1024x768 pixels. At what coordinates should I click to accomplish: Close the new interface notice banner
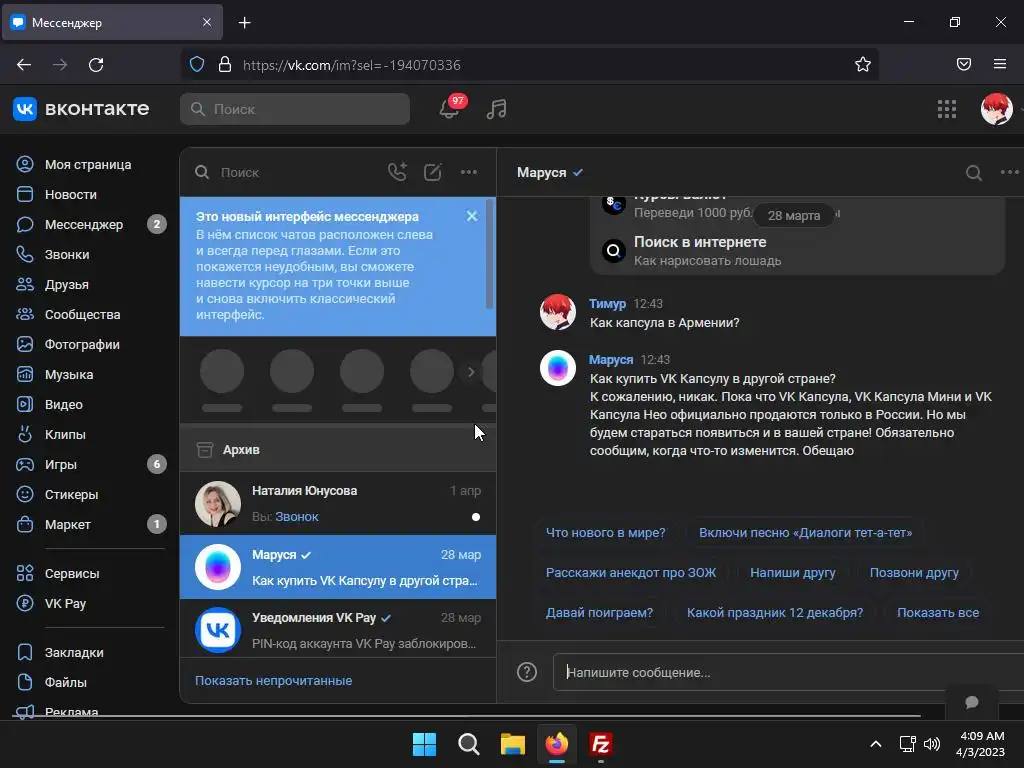472,216
